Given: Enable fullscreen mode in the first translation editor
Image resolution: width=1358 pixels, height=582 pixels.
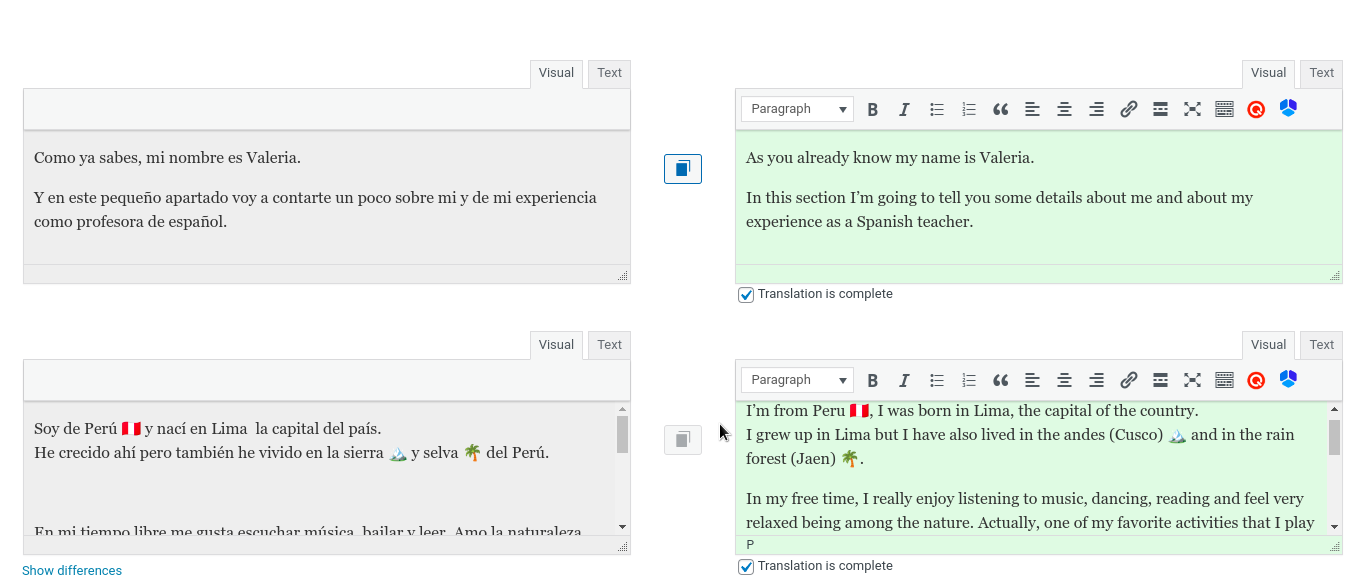Looking at the screenshot, I should coord(1192,110).
